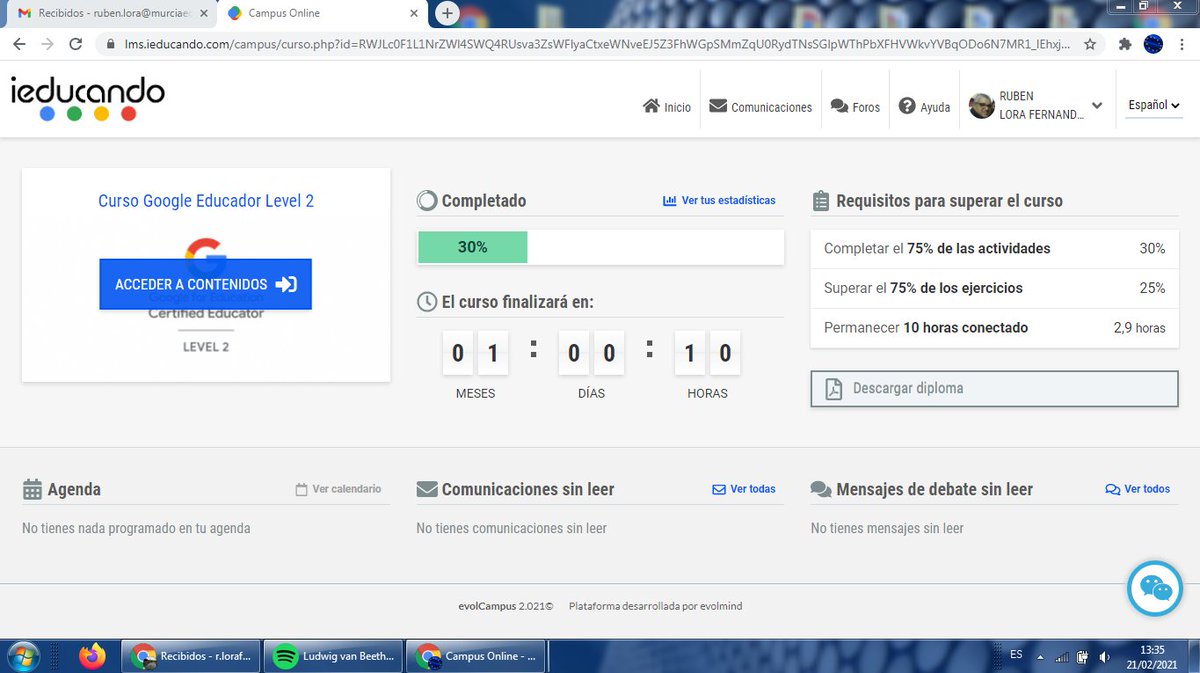1200x673 pixels.
Task: Click Plataforma desarrollada por evolmind text
Action: [655, 606]
